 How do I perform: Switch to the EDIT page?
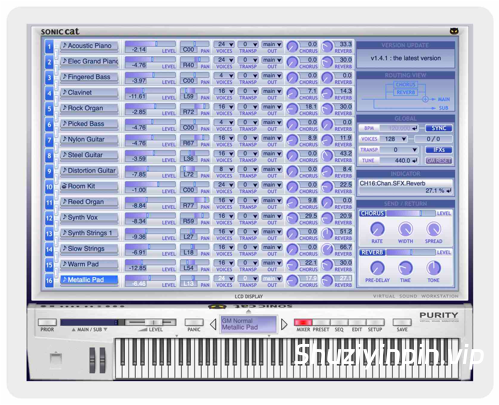[x=357, y=322]
